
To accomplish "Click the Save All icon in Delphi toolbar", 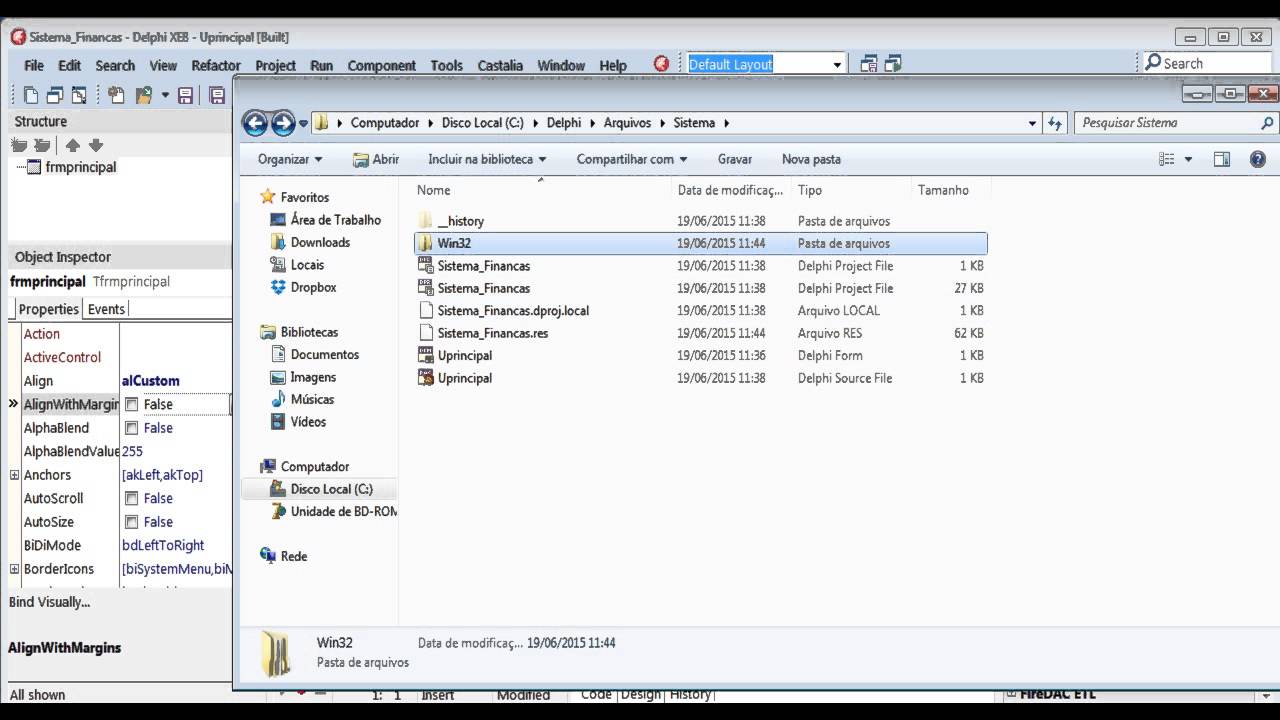I will pos(217,96).
